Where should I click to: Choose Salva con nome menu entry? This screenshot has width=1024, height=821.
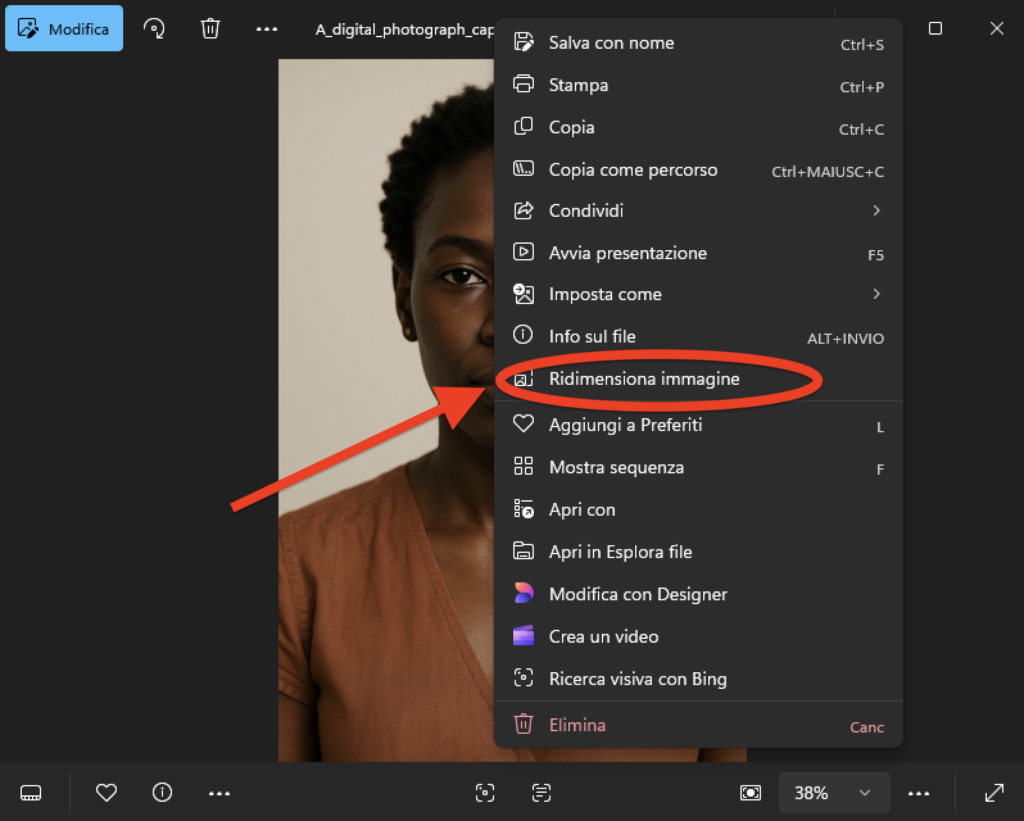611,43
